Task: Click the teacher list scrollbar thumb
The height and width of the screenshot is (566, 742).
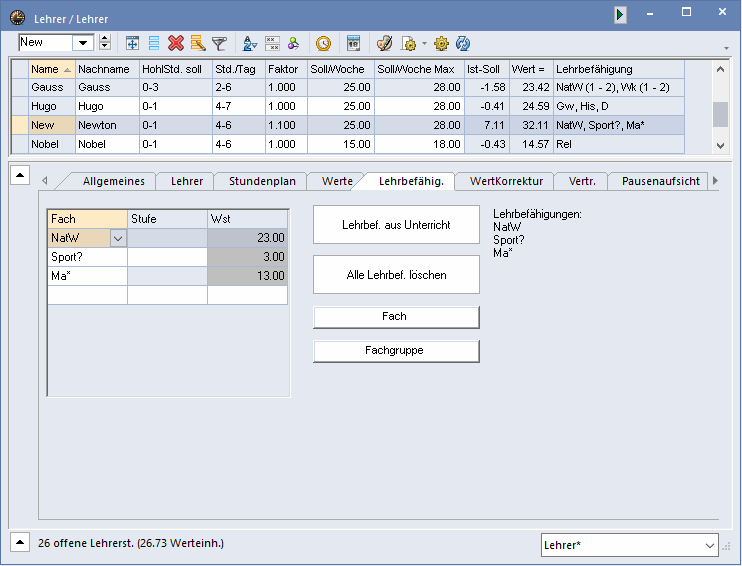Action: (720, 114)
